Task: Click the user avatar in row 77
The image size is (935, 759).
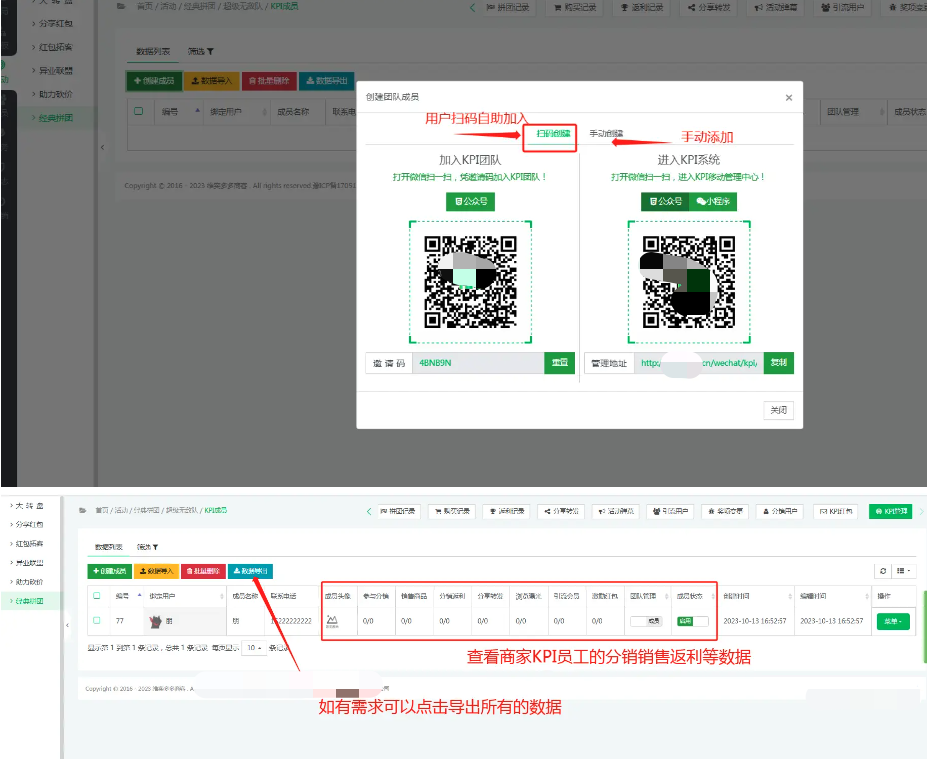Action: (x=156, y=621)
